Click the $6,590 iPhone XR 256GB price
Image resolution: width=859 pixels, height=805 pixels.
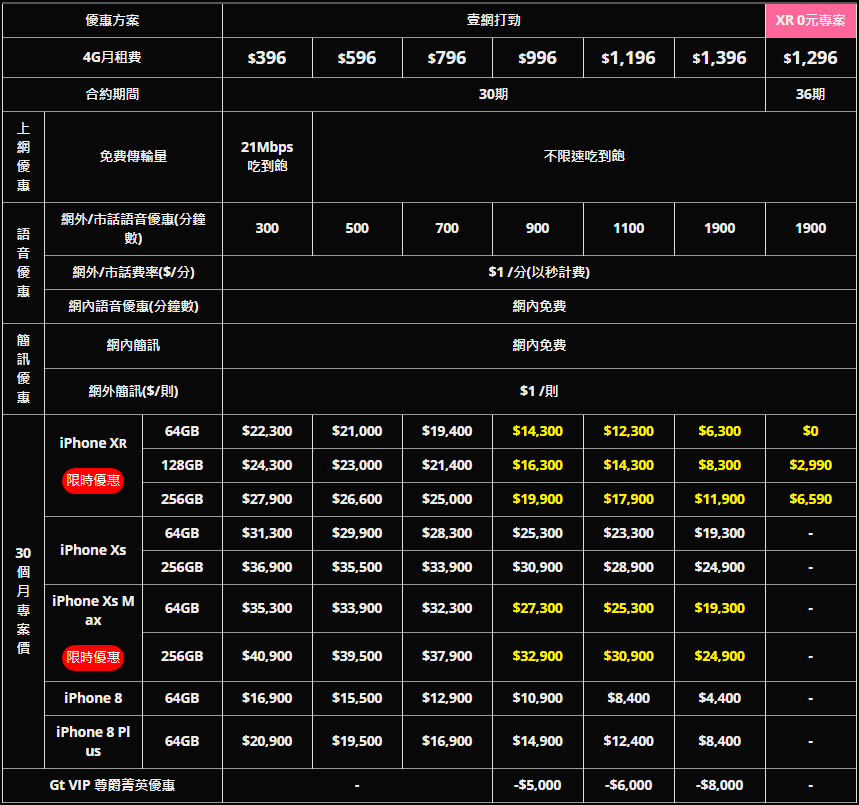click(810, 499)
